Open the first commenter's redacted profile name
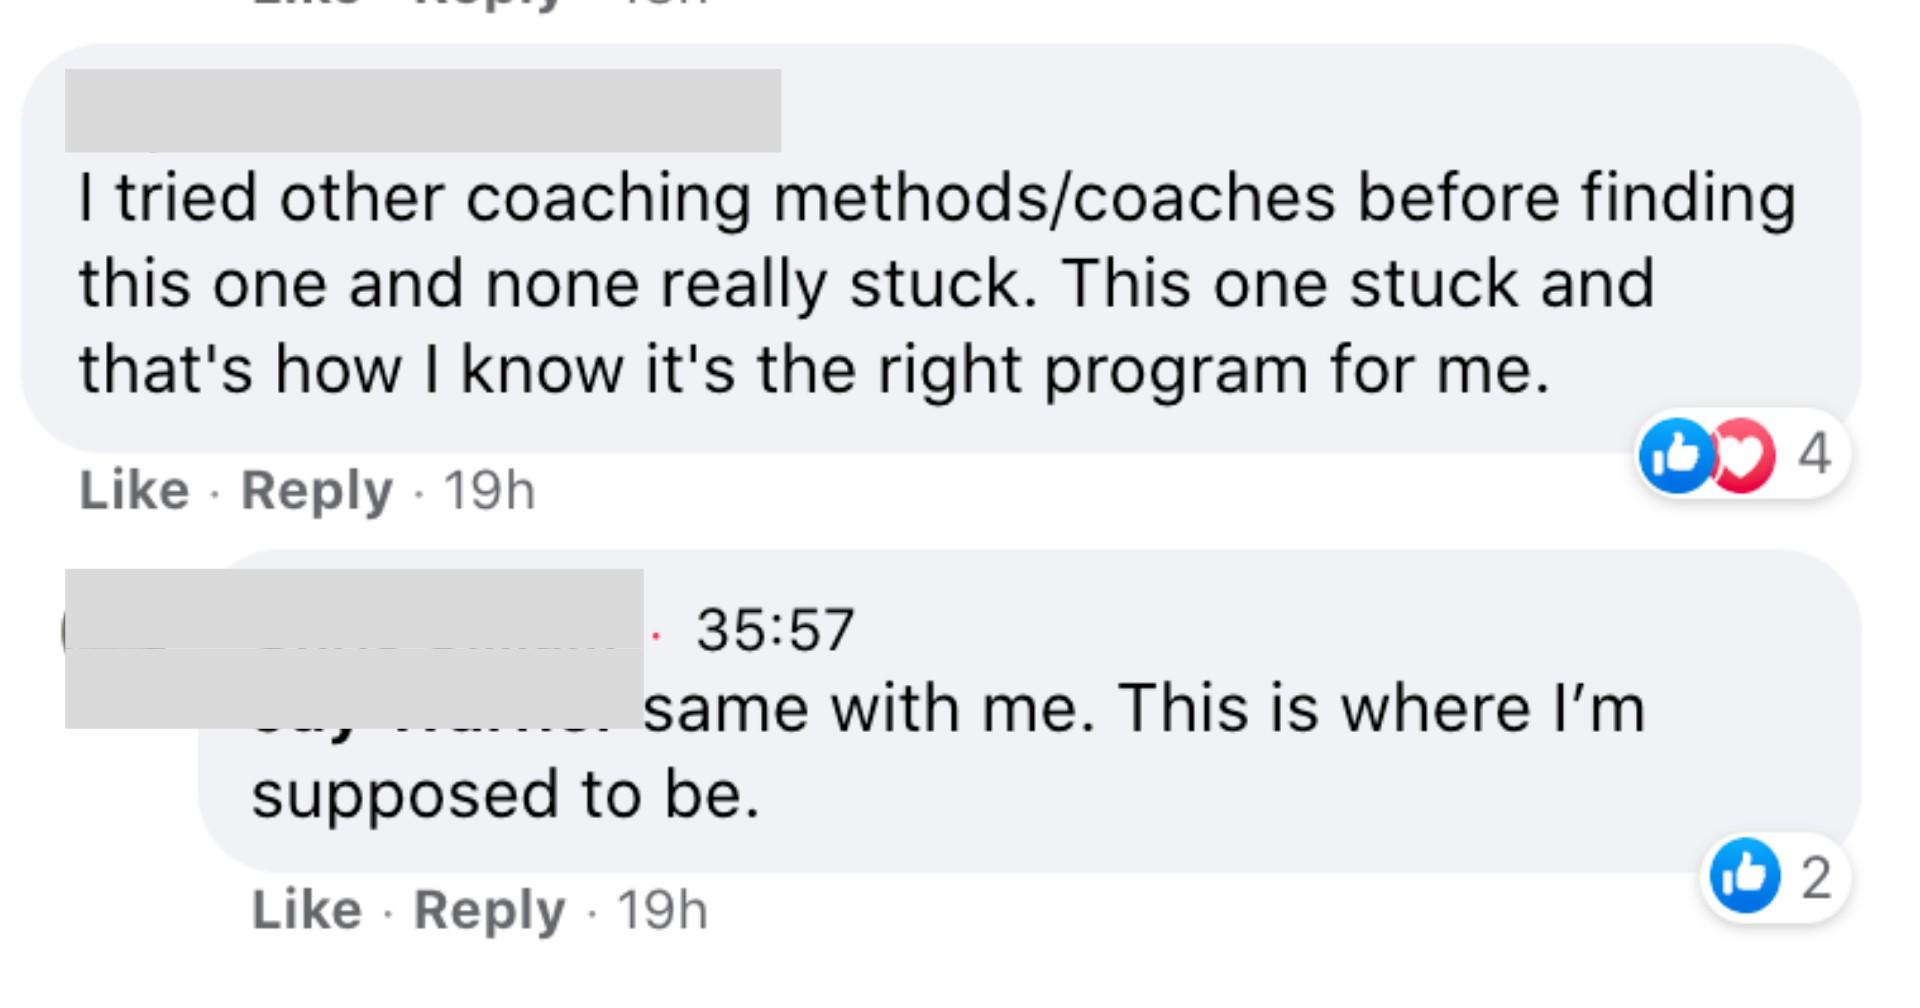Image resolution: width=1920 pixels, height=1008 pixels. (x=422, y=110)
